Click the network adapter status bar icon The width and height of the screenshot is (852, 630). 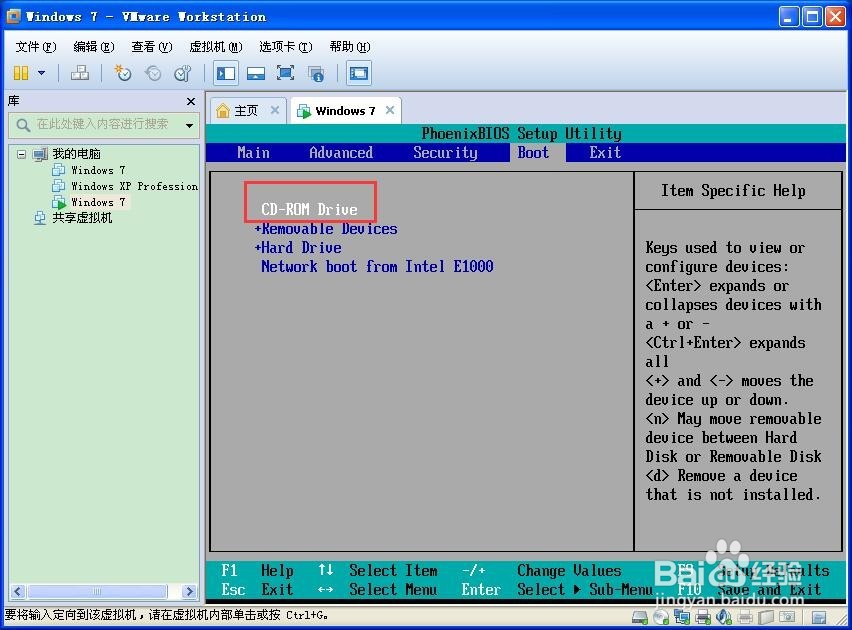pyautogui.click(x=681, y=617)
